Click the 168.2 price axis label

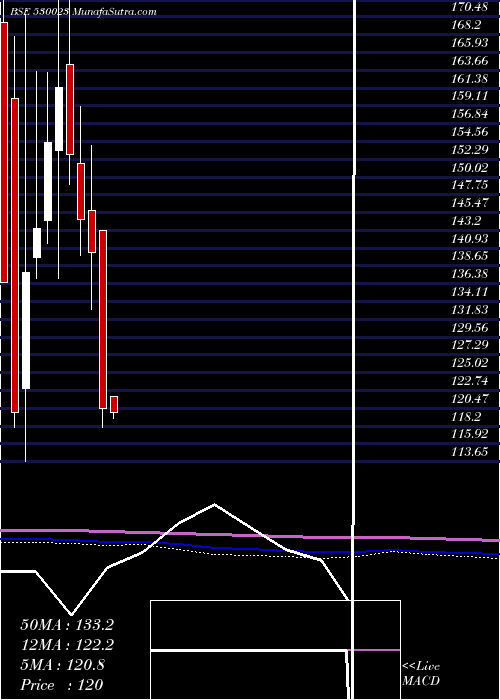tap(467, 25)
